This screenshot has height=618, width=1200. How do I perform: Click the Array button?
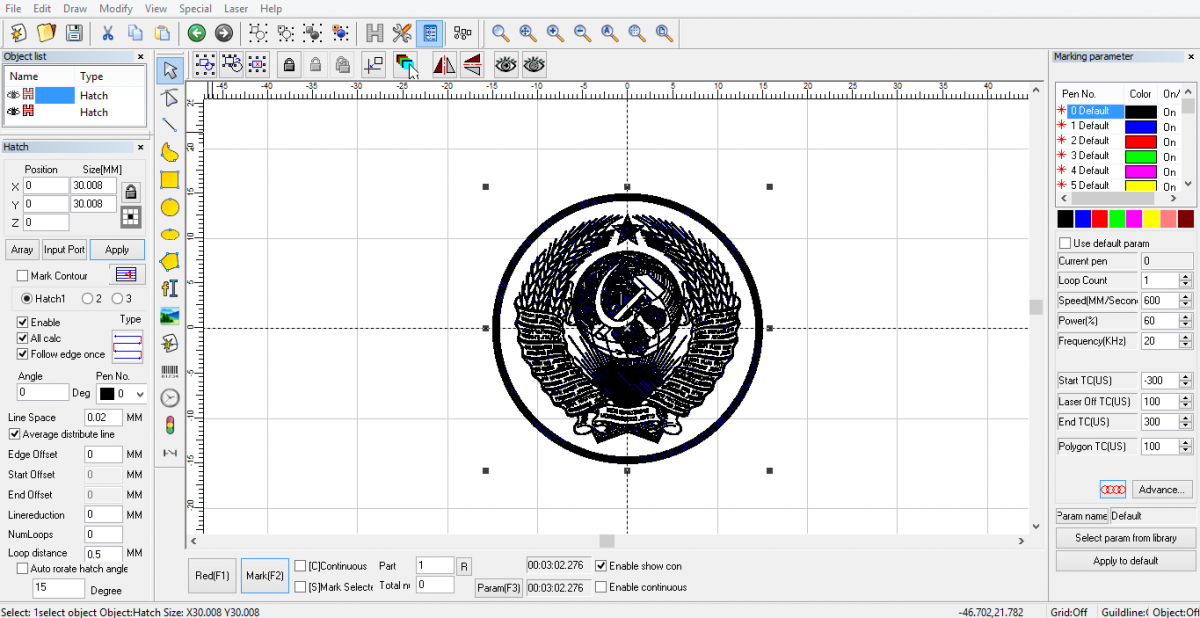pos(22,250)
